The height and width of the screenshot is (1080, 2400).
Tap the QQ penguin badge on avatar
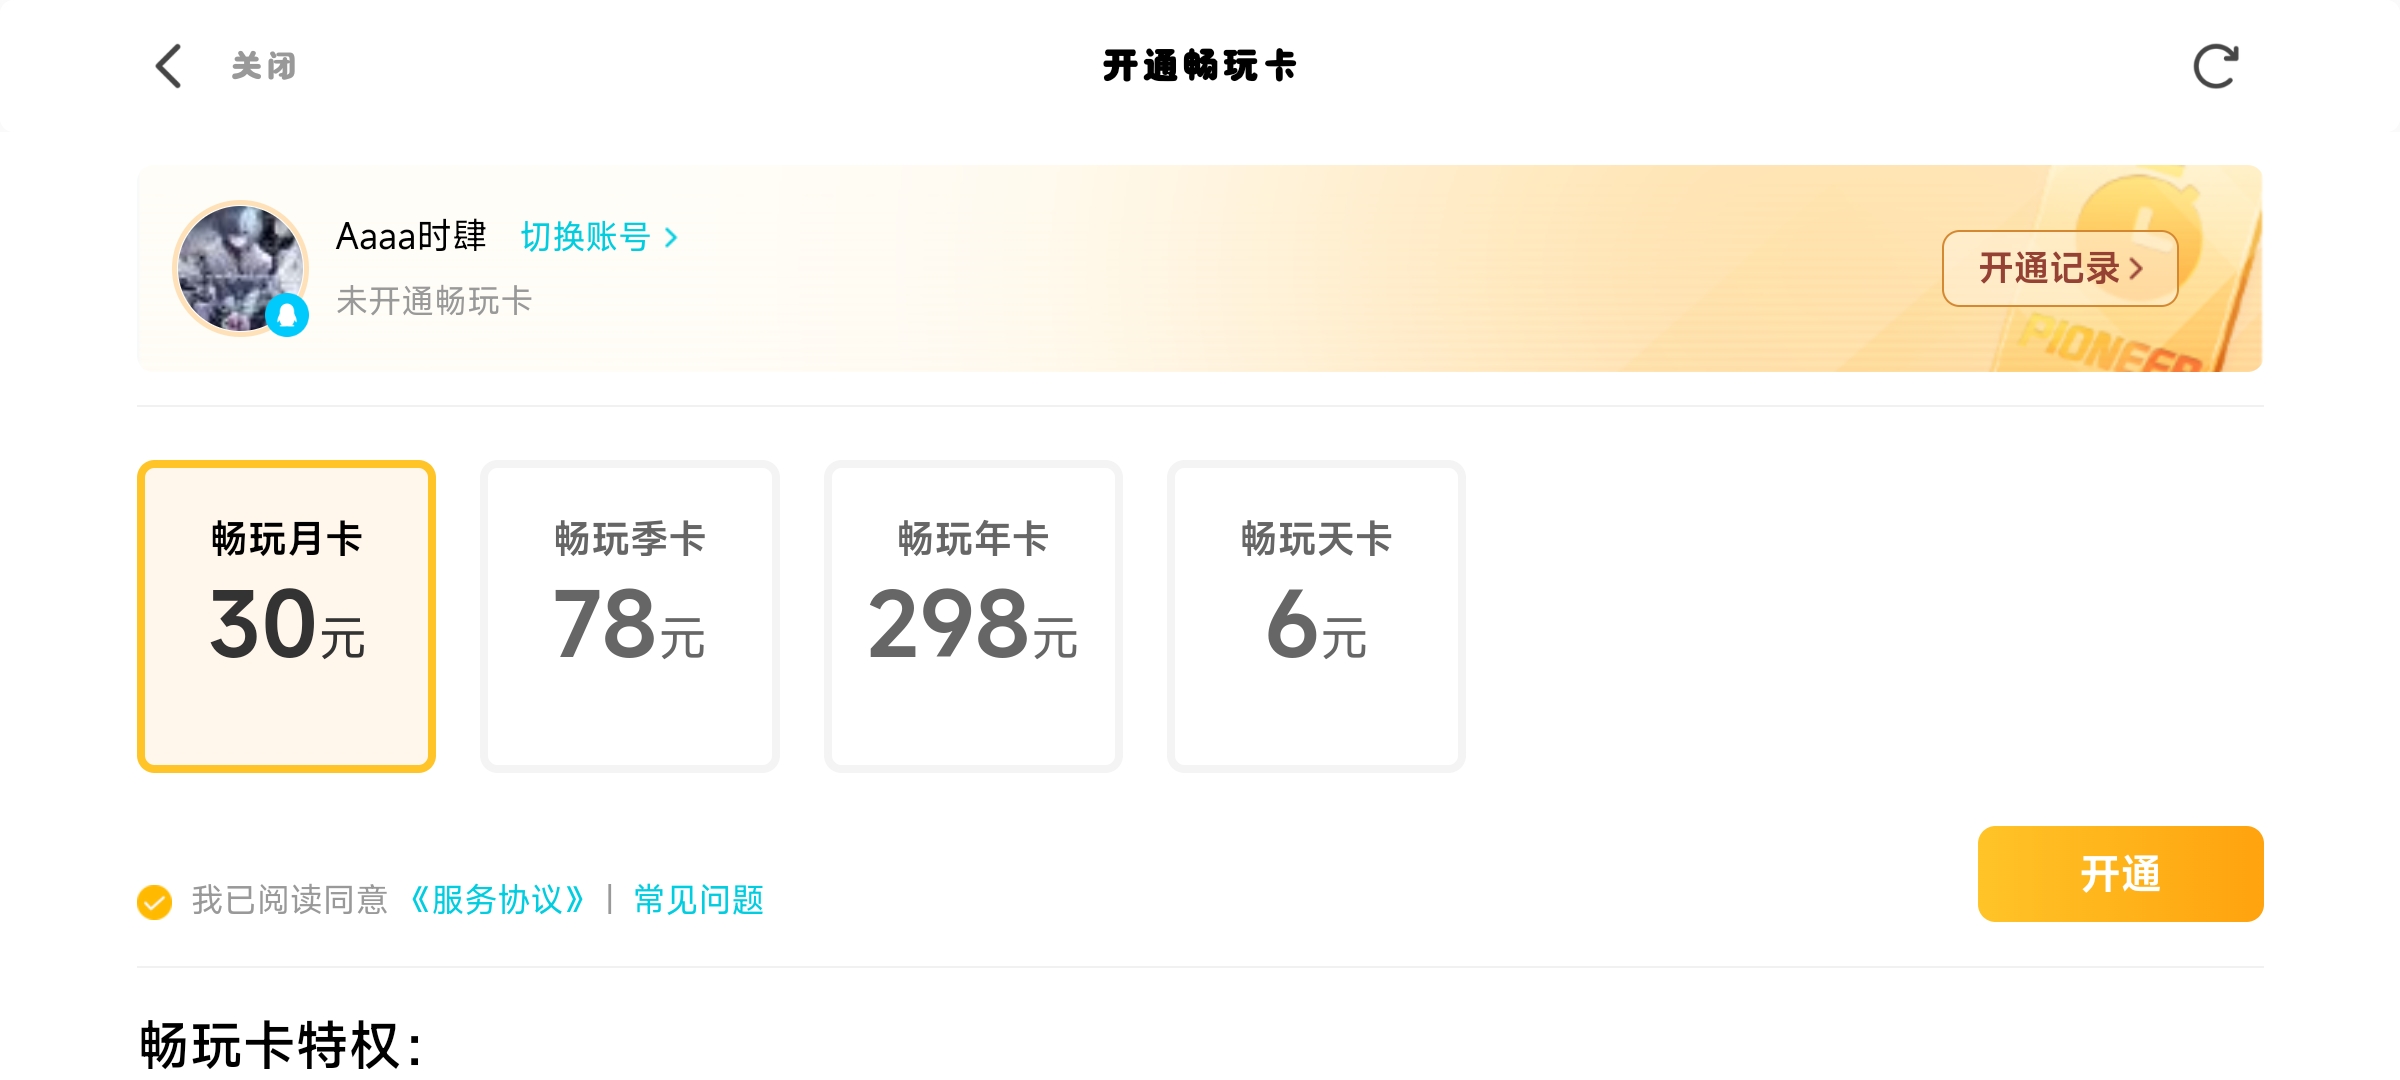[287, 316]
